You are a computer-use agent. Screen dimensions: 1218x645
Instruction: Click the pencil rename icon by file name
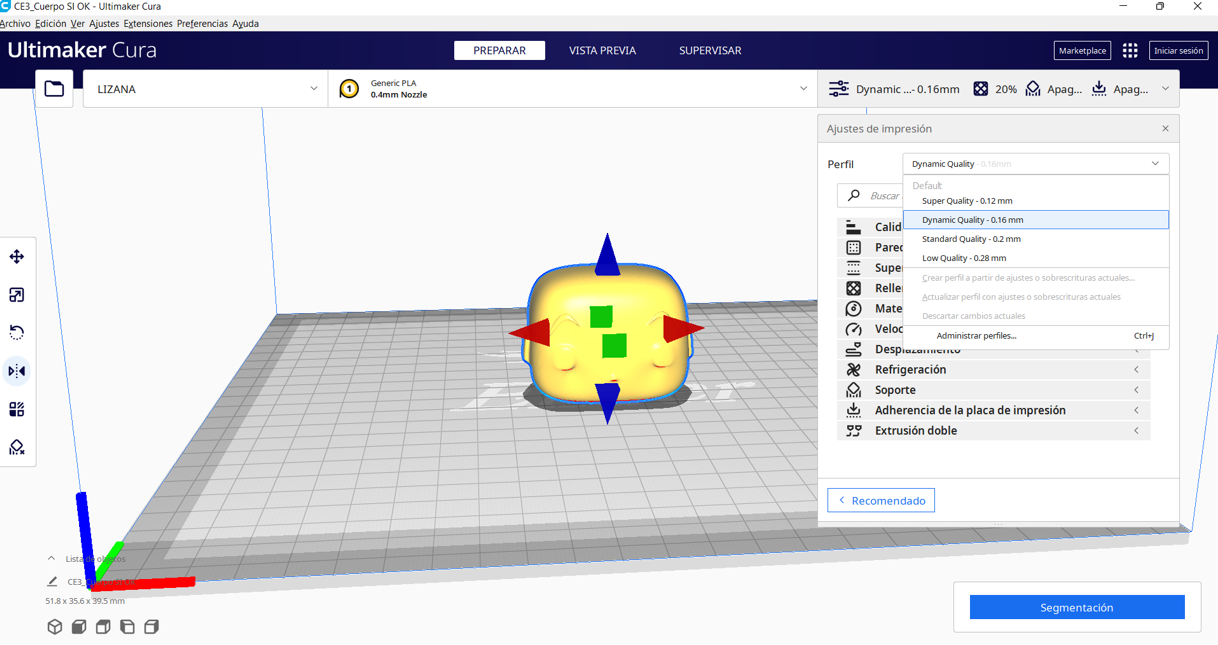(52, 581)
